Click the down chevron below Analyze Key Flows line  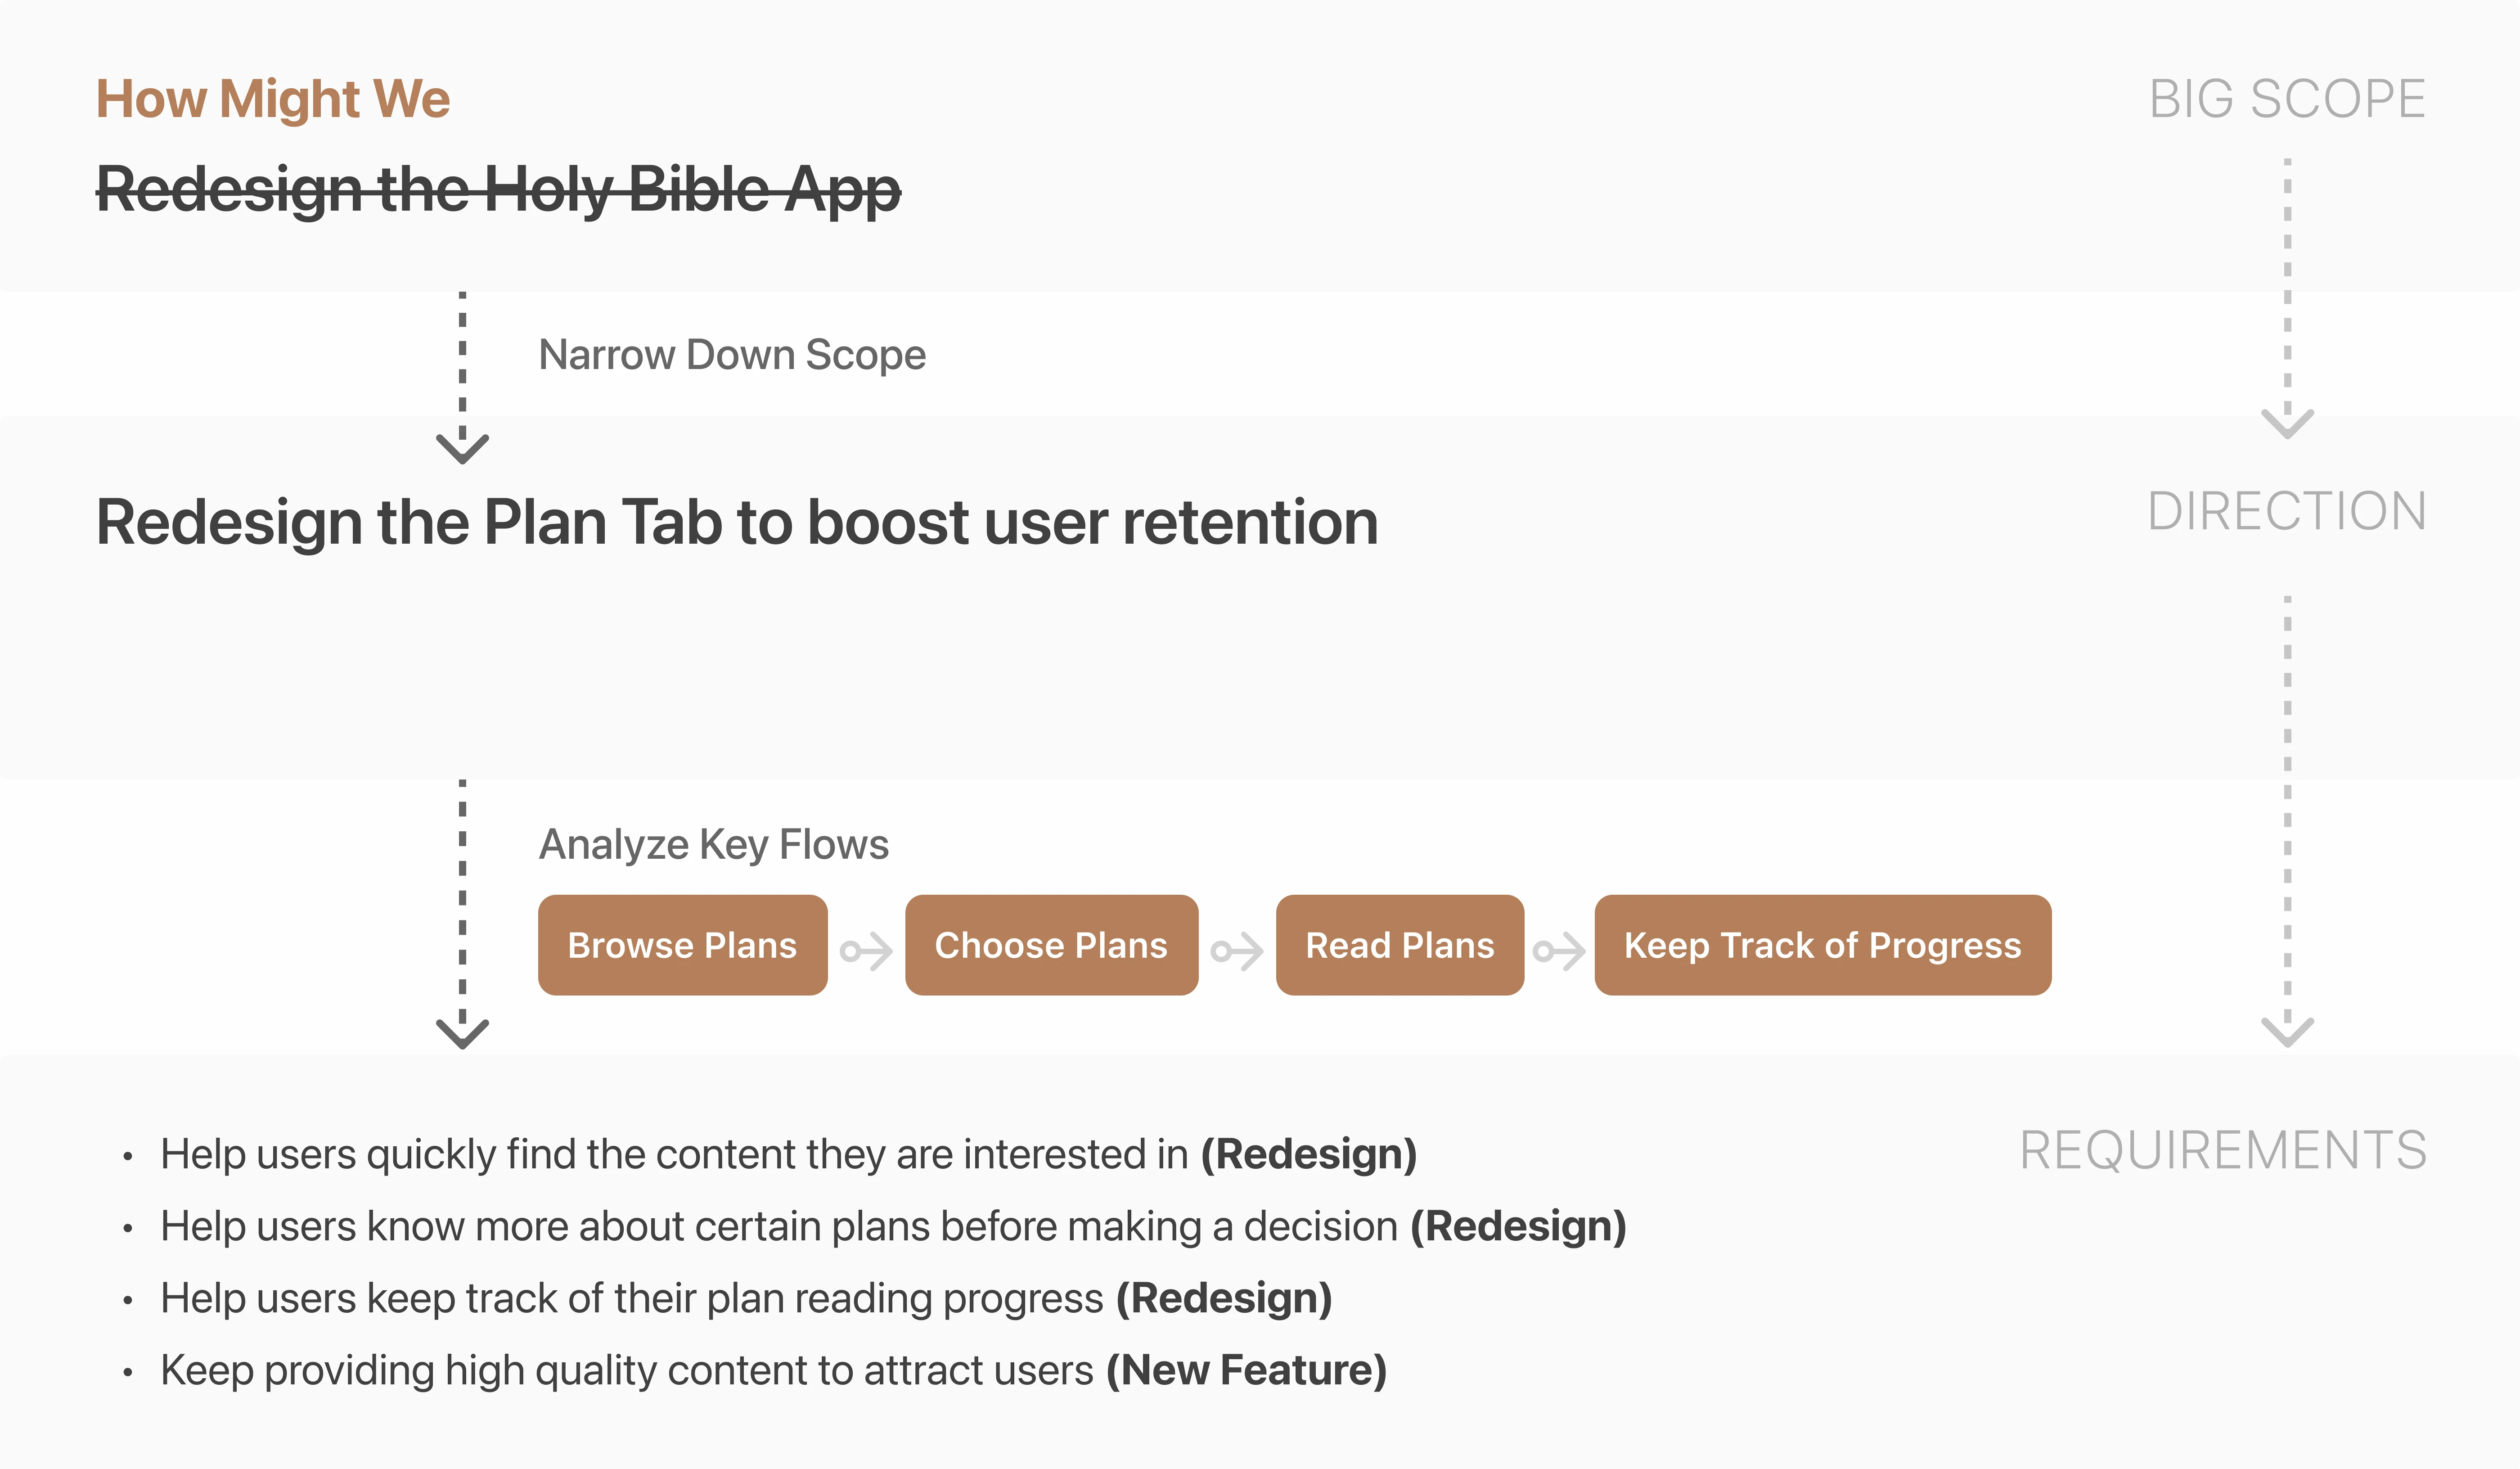click(x=462, y=1032)
